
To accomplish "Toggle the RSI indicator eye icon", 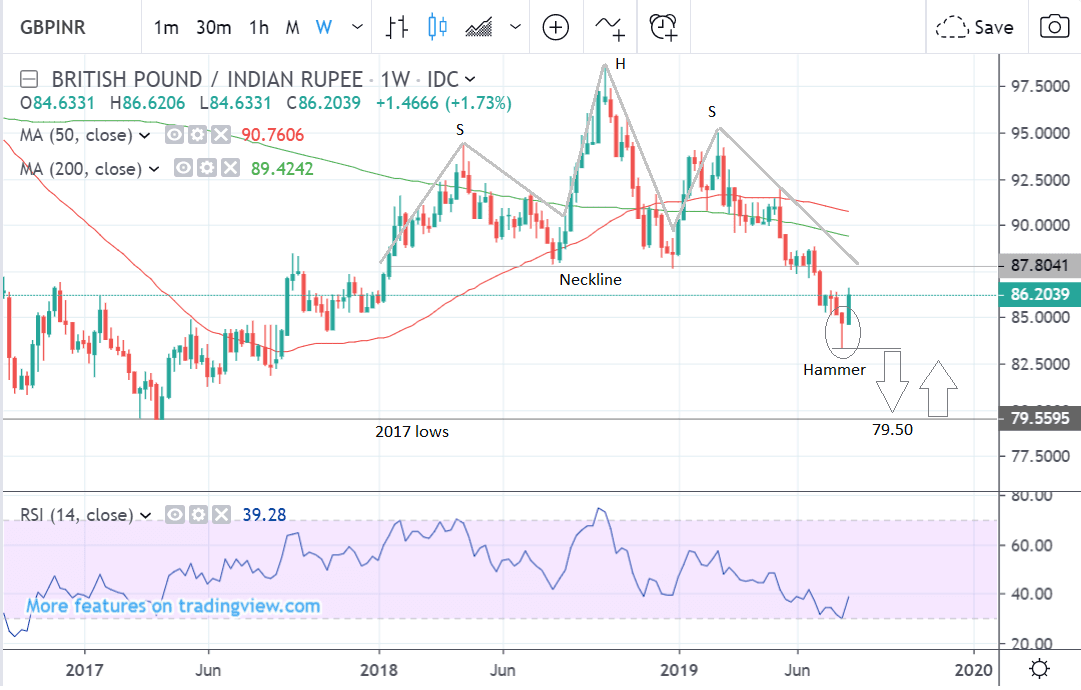I will [x=175, y=515].
